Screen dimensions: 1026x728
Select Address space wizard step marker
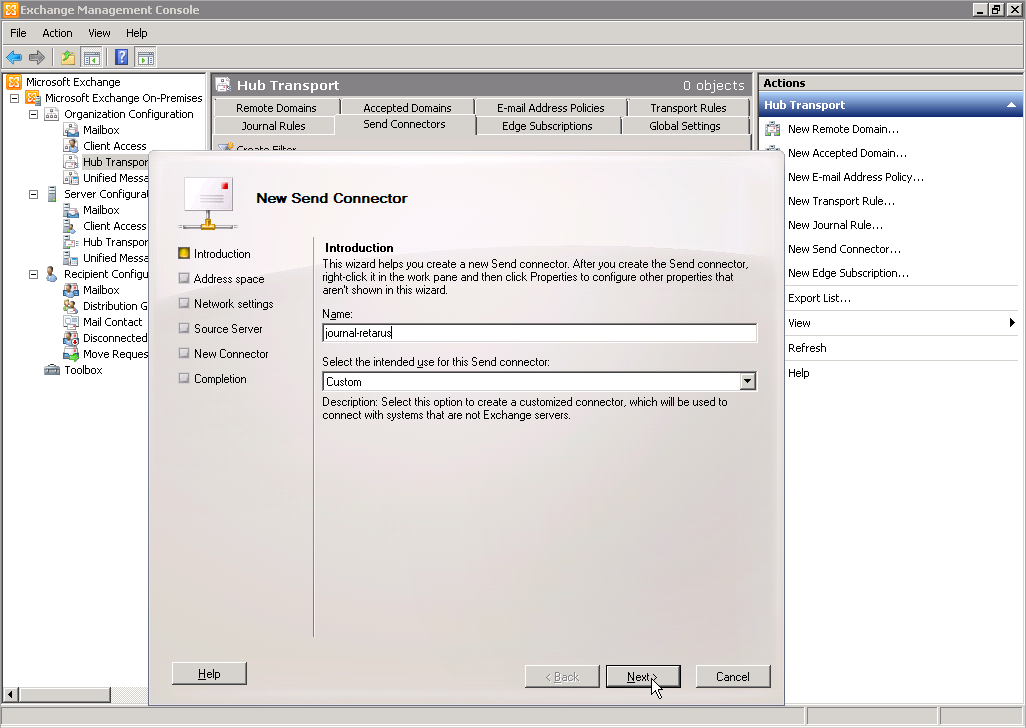coord(183,279)
